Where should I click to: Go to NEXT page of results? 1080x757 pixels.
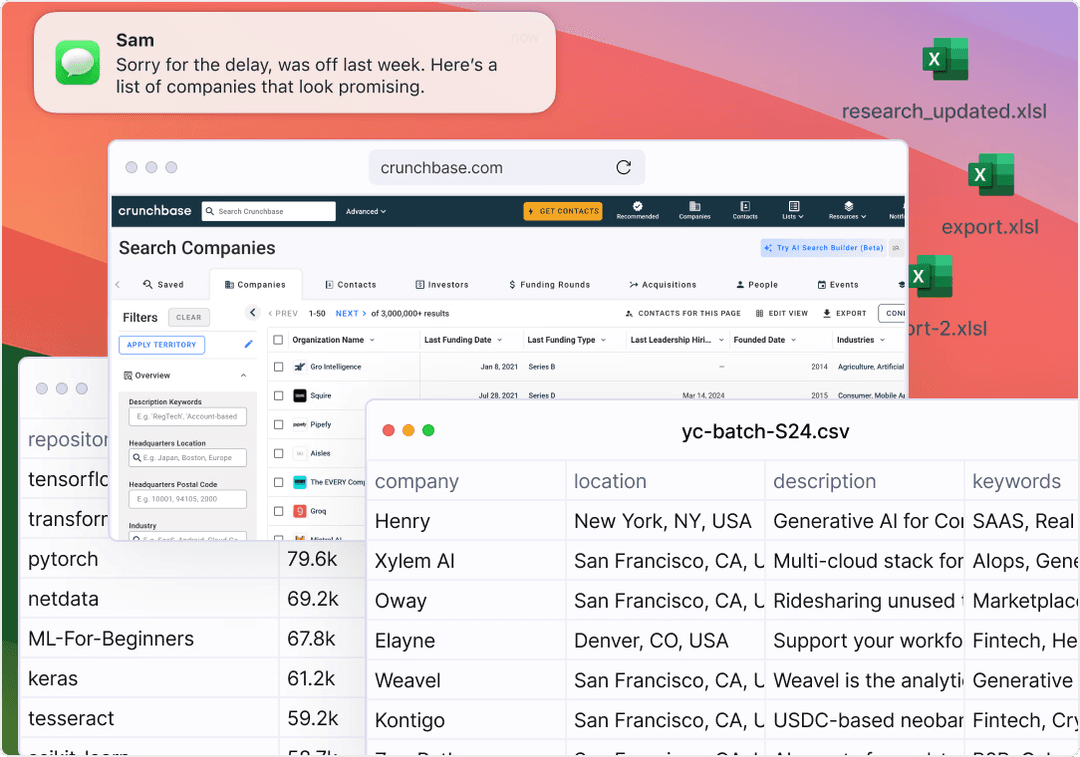351,313
